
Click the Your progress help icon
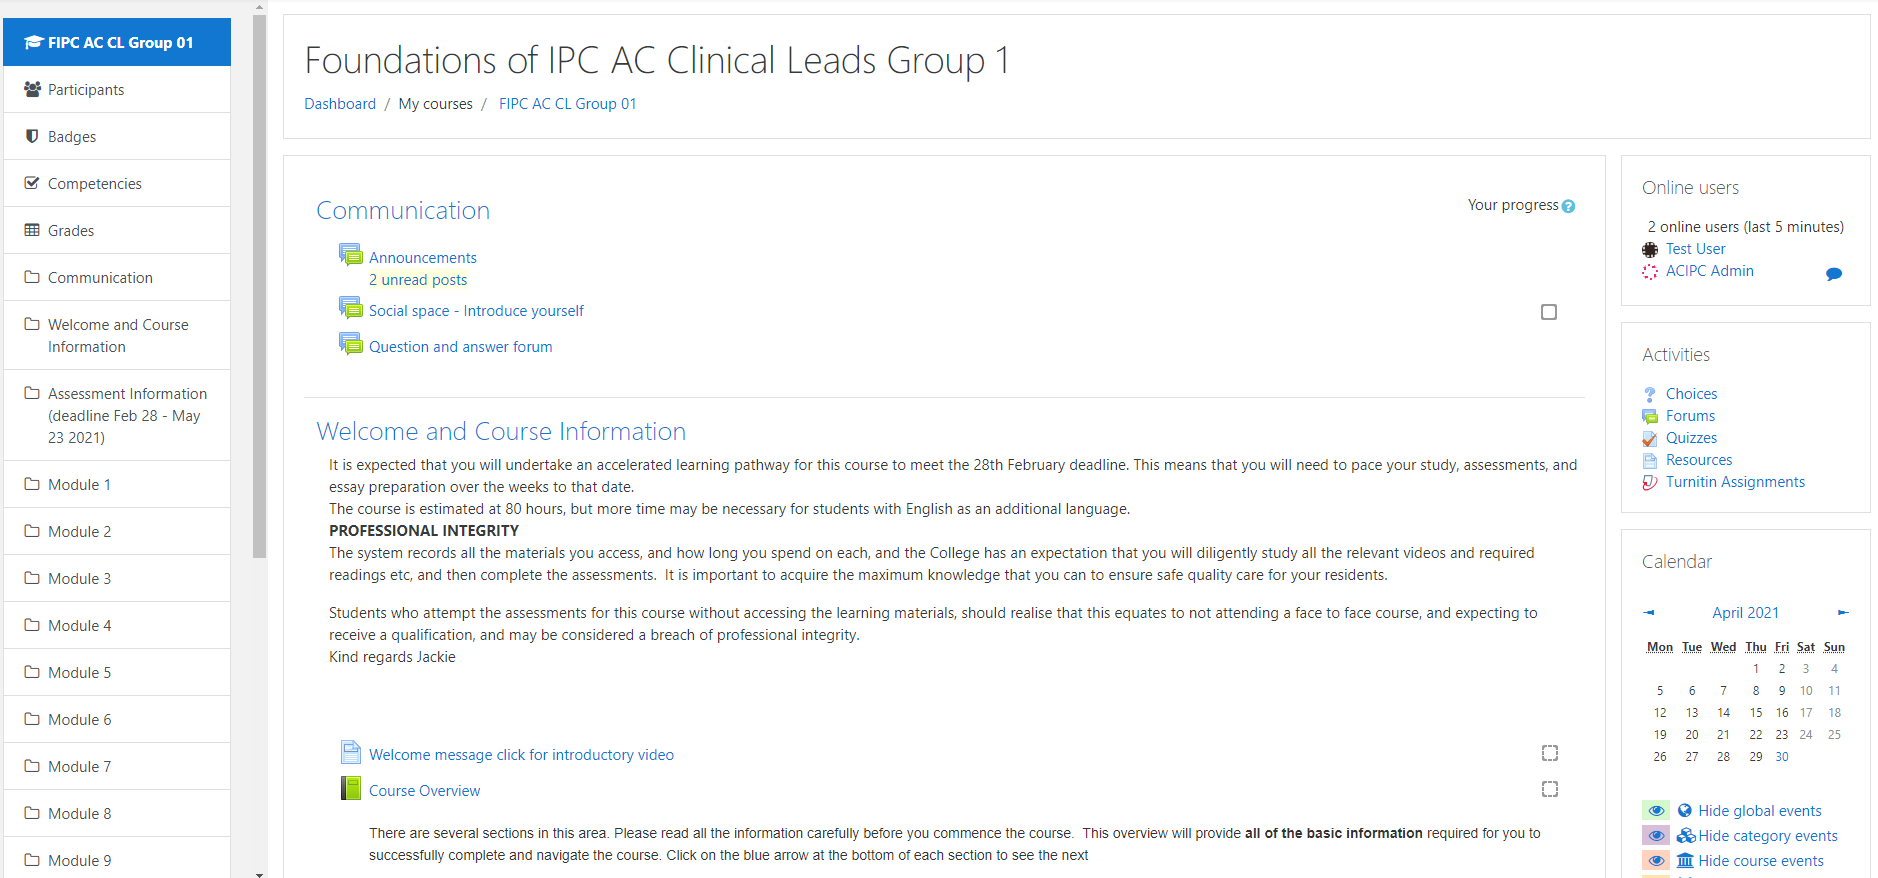click(1568, 206)
